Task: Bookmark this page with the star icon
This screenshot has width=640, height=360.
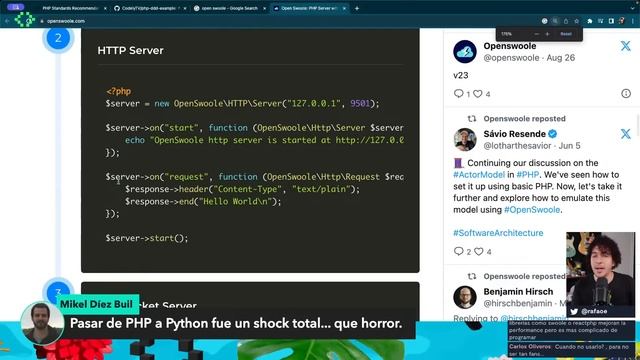Action: [576, 21]
